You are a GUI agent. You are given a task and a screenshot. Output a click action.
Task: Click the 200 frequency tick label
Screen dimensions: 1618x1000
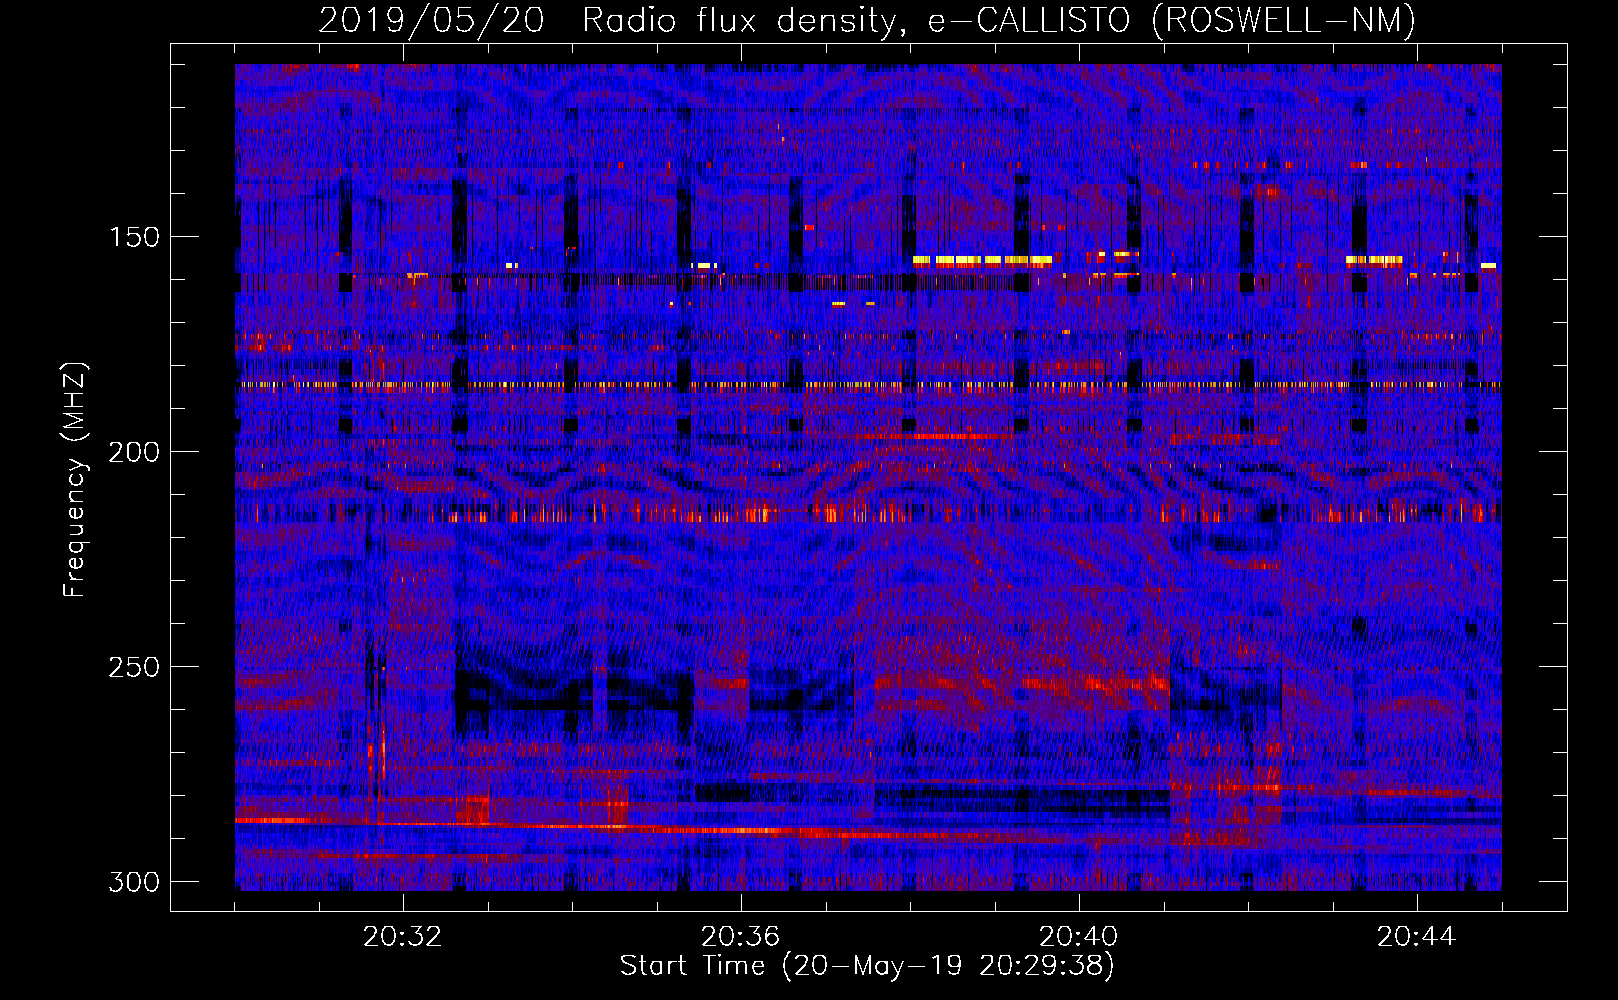coord(134,452)
